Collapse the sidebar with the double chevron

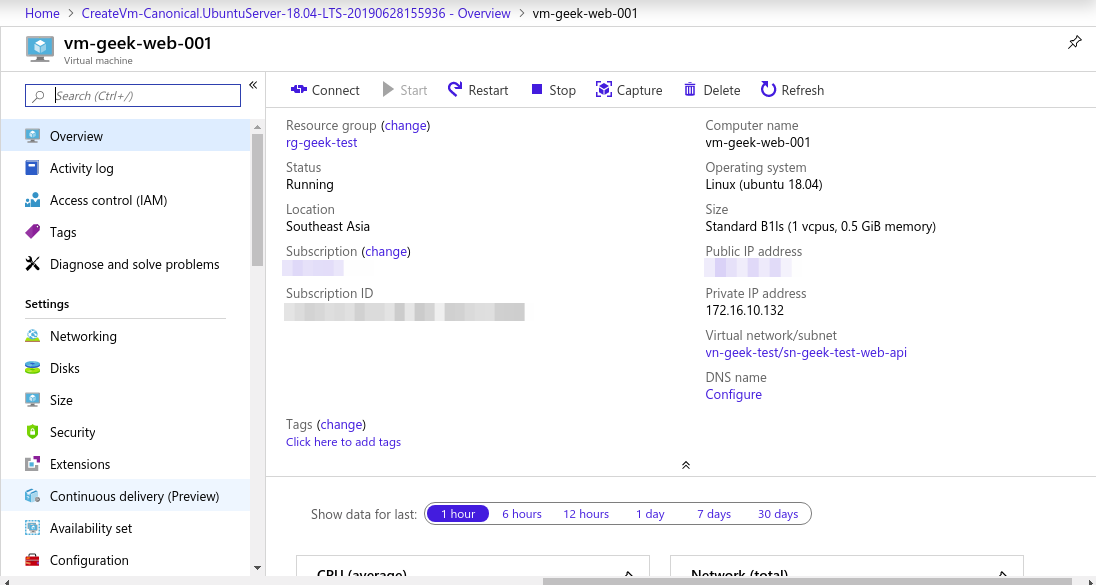[253, 85]
